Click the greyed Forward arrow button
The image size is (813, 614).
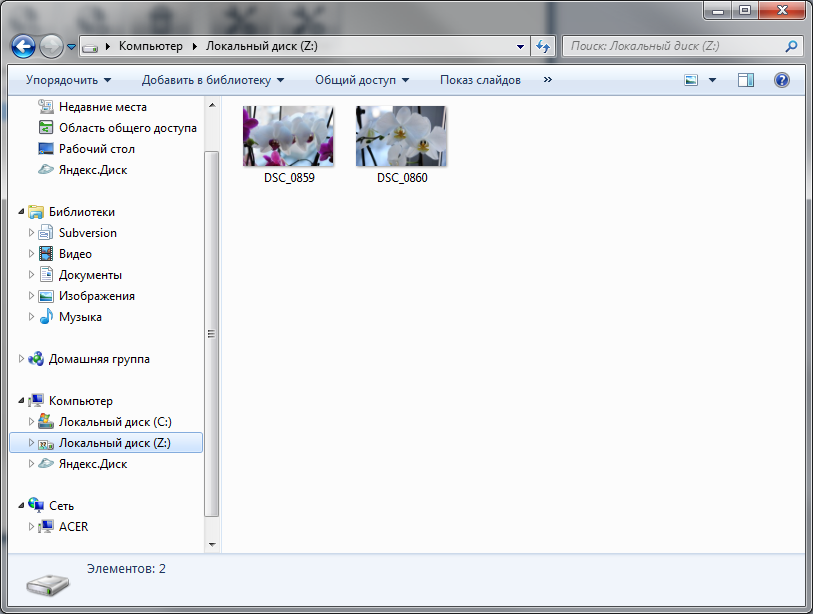pyautogui.click(x=51, y=47)
